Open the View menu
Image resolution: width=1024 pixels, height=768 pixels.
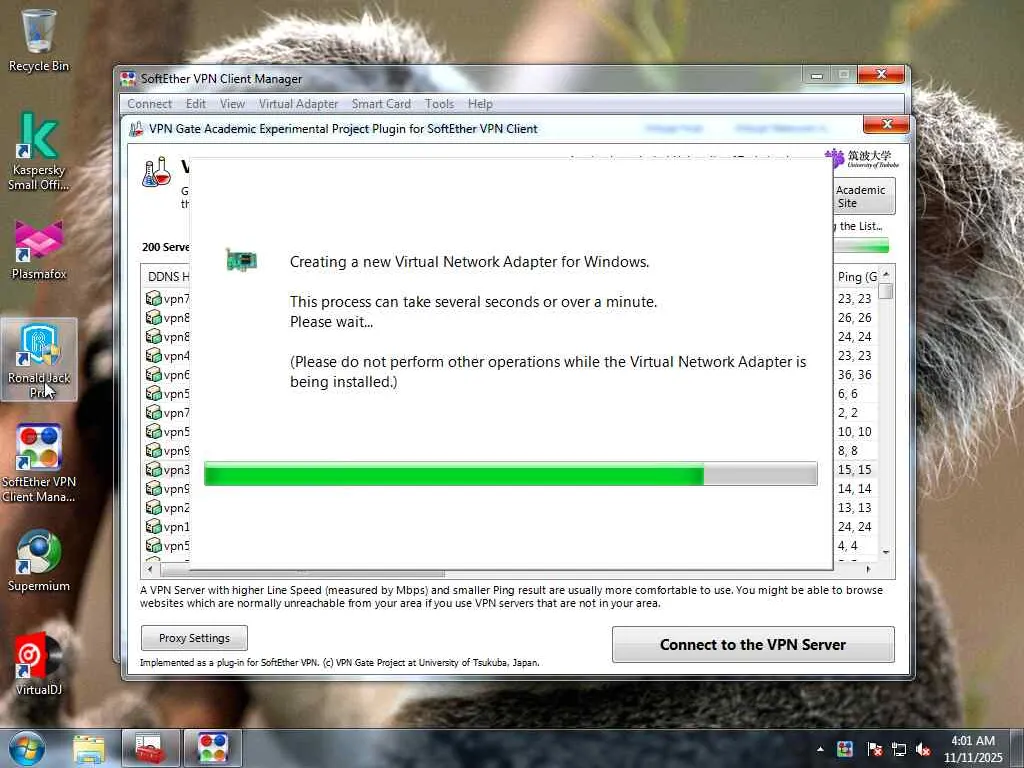click(x=232, y=104)
